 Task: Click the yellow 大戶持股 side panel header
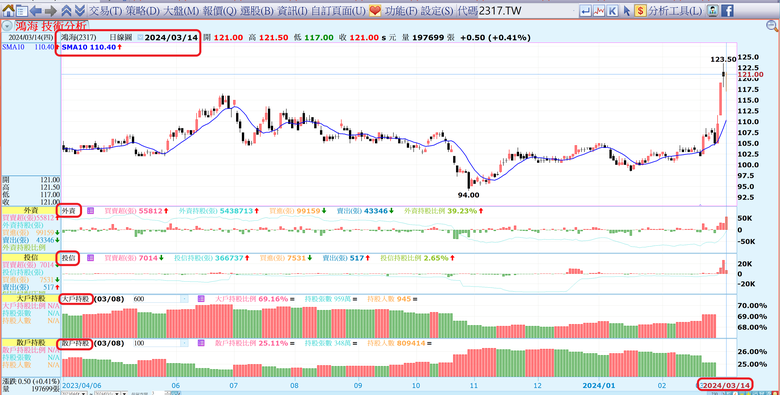(x=30, y=298)
